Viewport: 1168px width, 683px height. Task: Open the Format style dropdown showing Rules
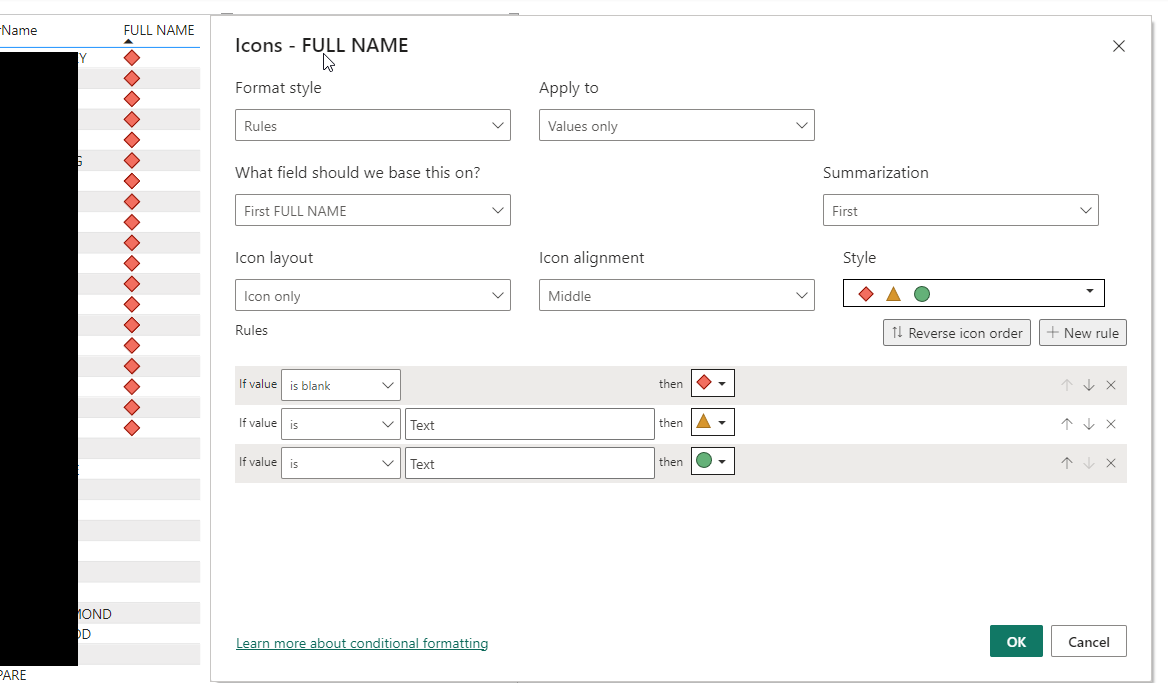372,125
